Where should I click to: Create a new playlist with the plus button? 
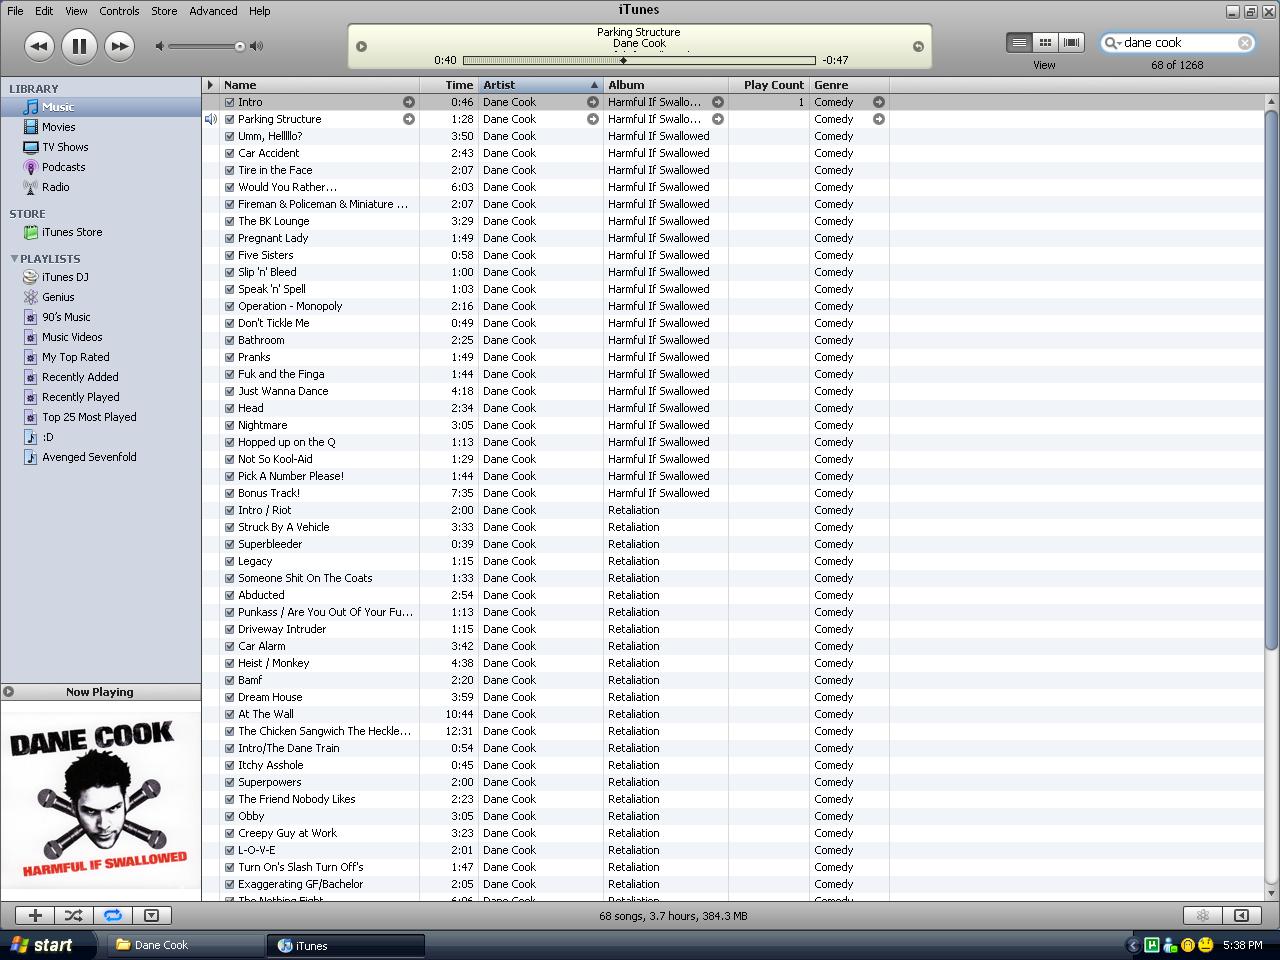pos(35,915)
